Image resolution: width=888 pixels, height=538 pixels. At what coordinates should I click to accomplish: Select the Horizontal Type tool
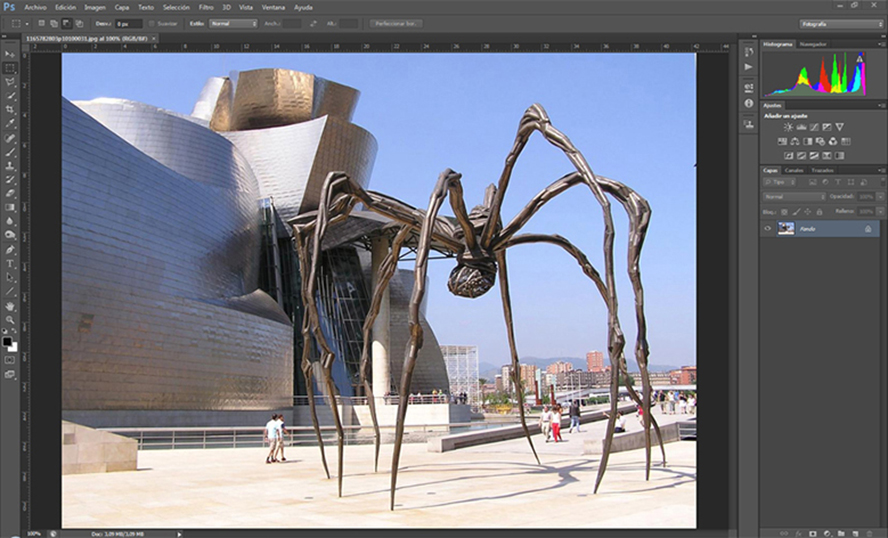[x=10, y=264]
